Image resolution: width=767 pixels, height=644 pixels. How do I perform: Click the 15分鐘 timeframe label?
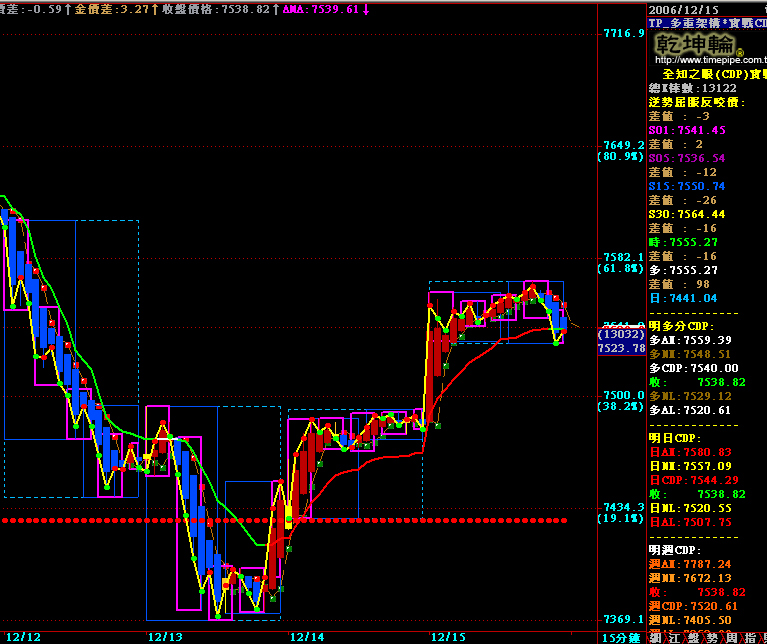[620, 637]
